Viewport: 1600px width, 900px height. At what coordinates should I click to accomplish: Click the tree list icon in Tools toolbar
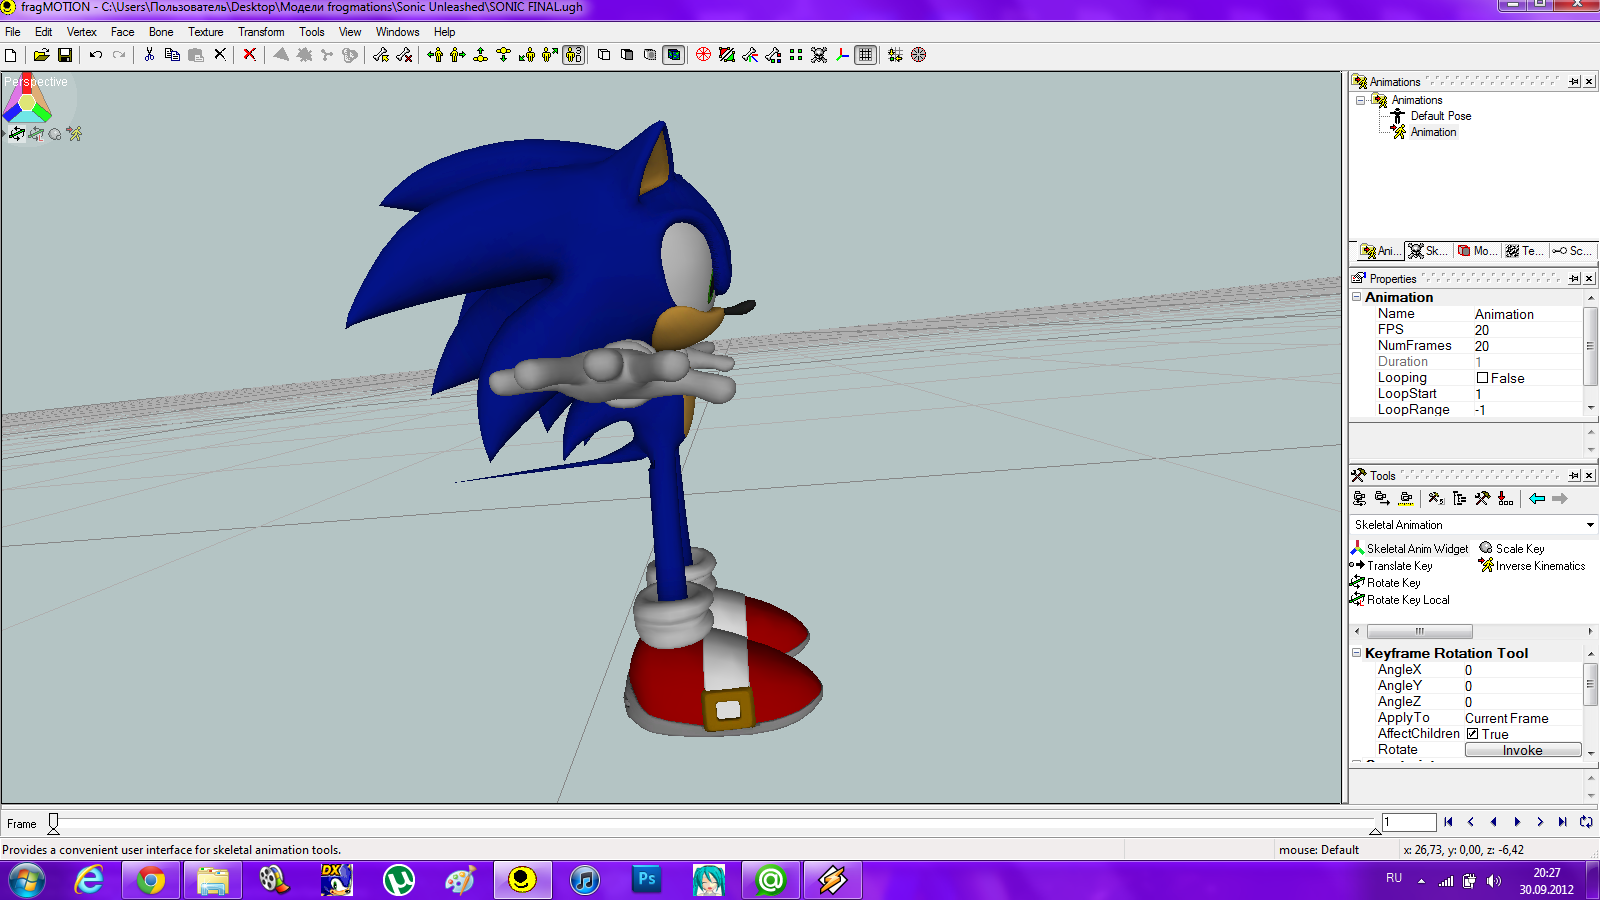(1459, 498)
